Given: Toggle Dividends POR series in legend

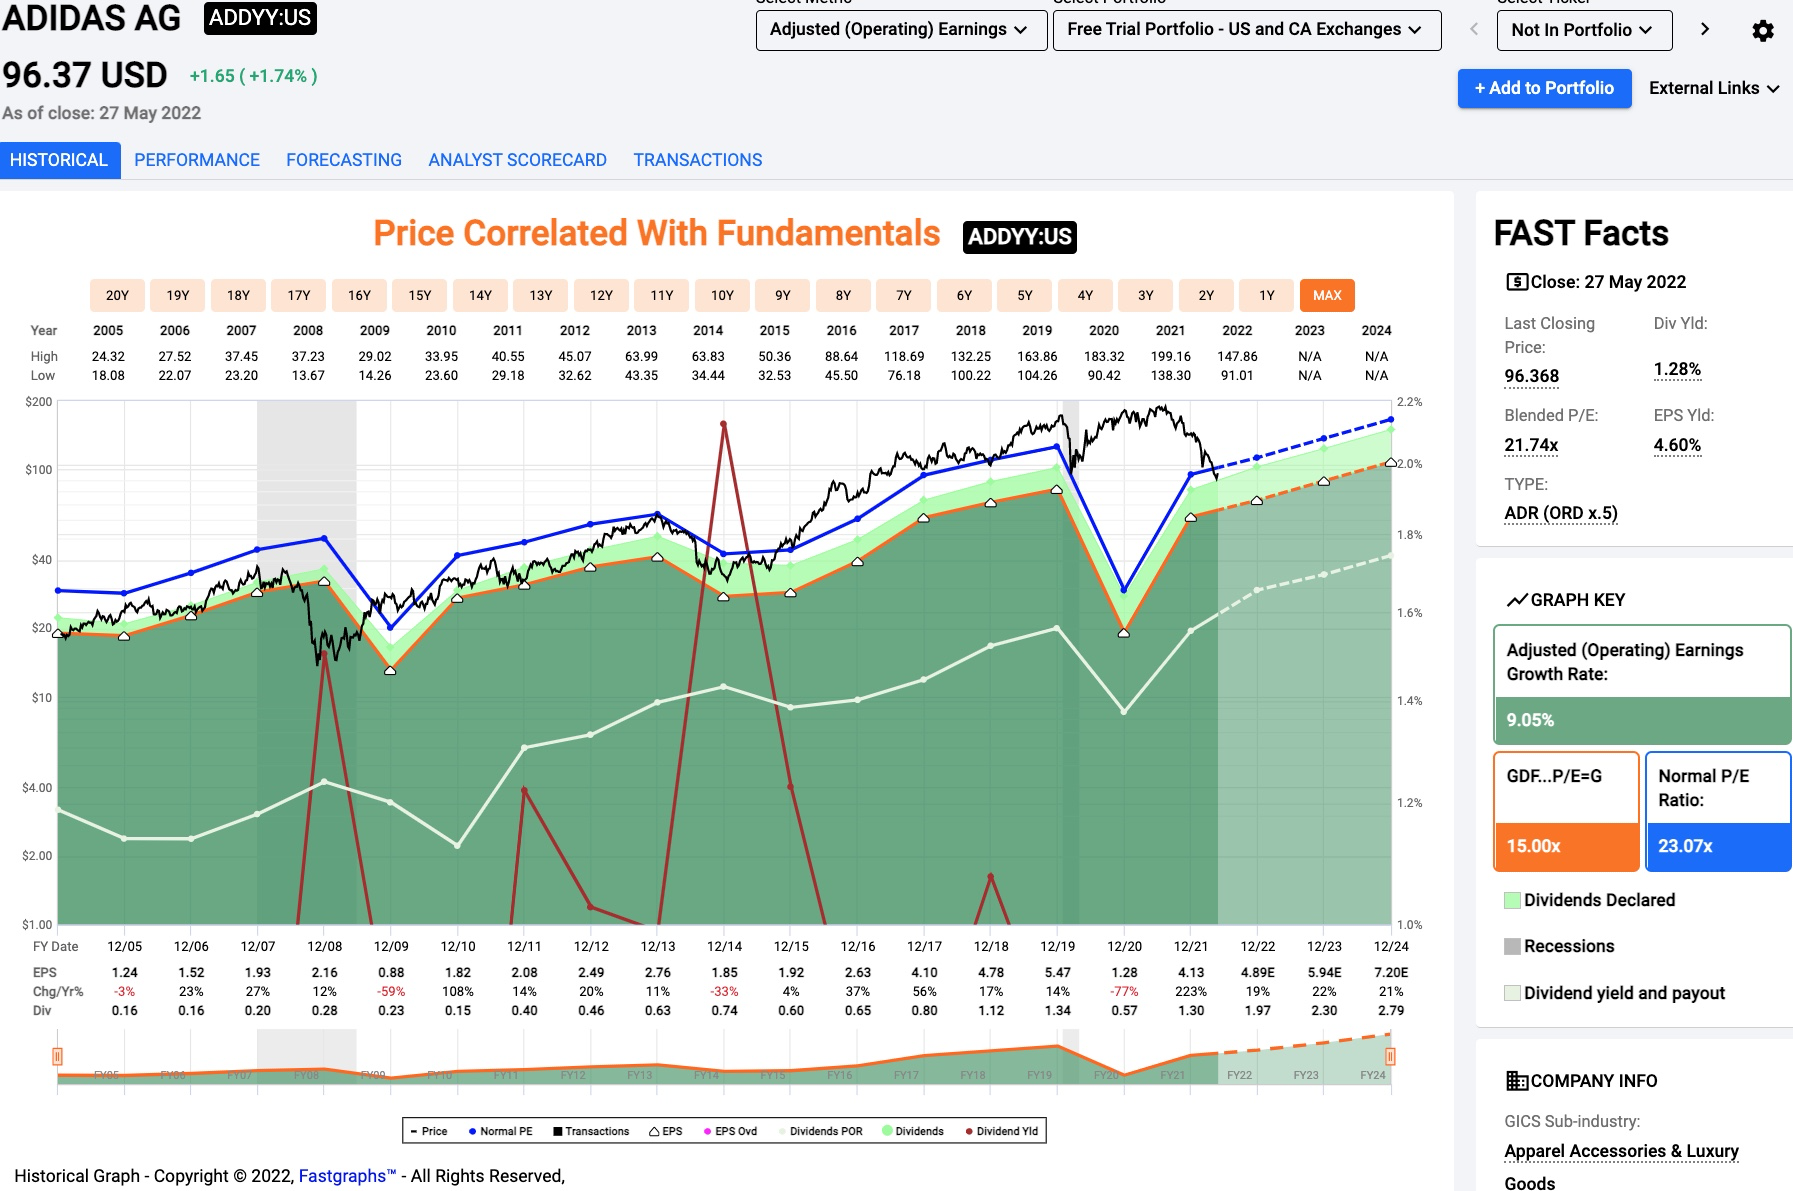Looking at the screenshot, I should click(x=820, y=1131).
